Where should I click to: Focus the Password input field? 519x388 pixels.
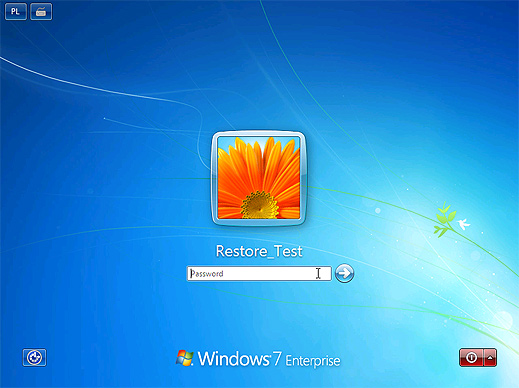click(259, 274)
